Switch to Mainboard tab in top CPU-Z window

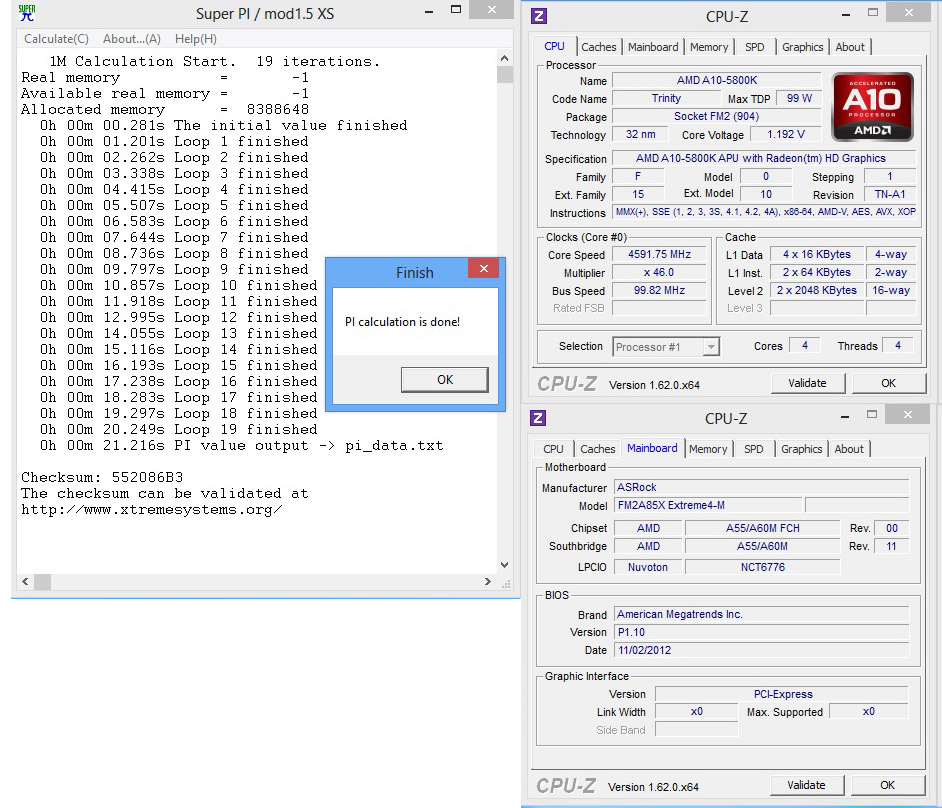click(x=652, y=47)
